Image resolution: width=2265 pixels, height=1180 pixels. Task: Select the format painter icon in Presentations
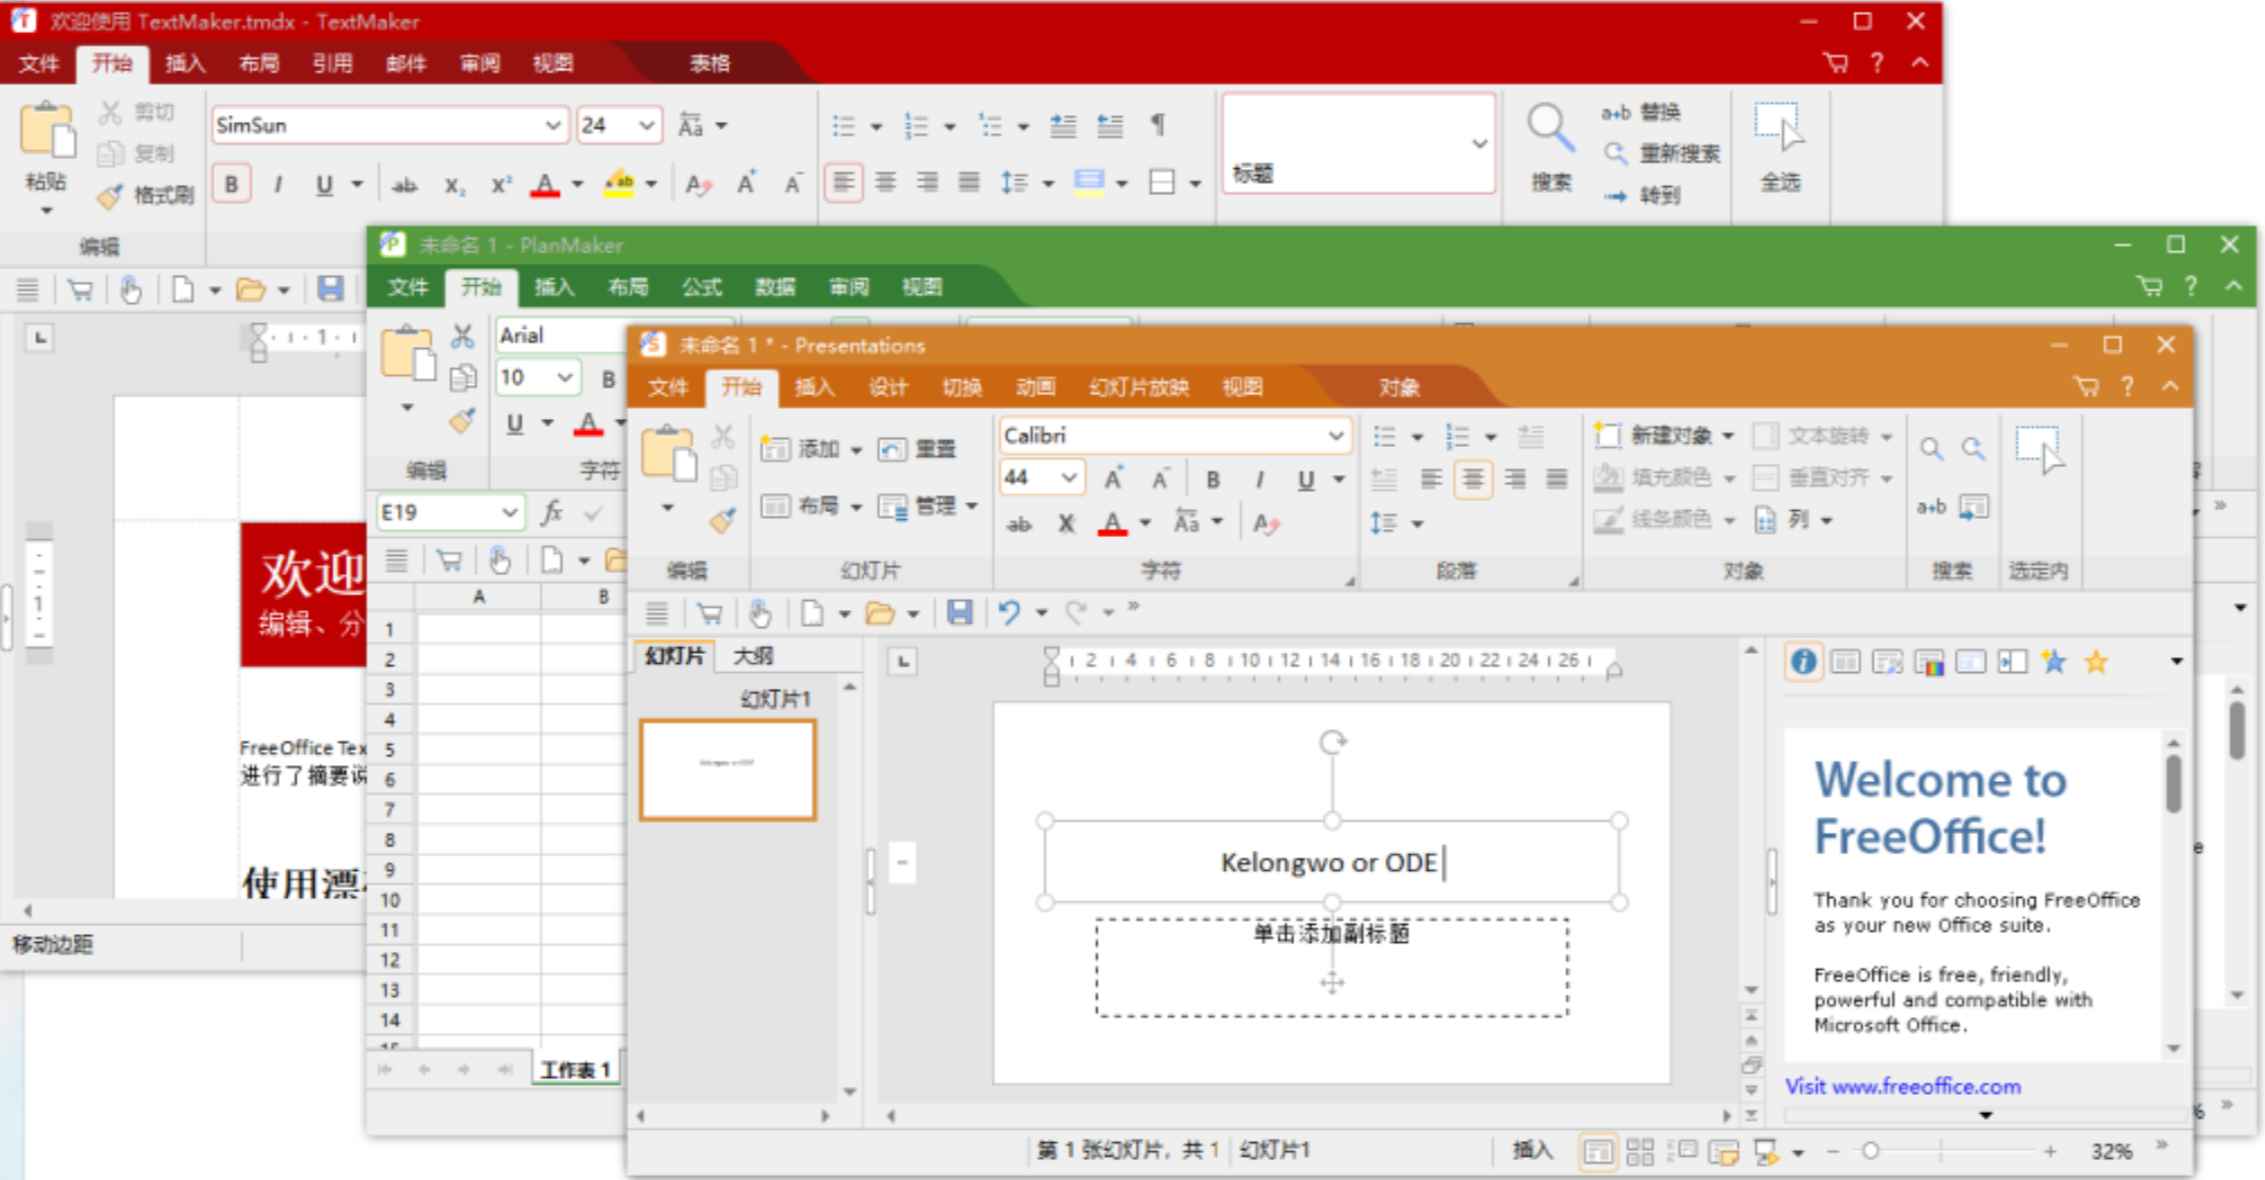(721, 521)
